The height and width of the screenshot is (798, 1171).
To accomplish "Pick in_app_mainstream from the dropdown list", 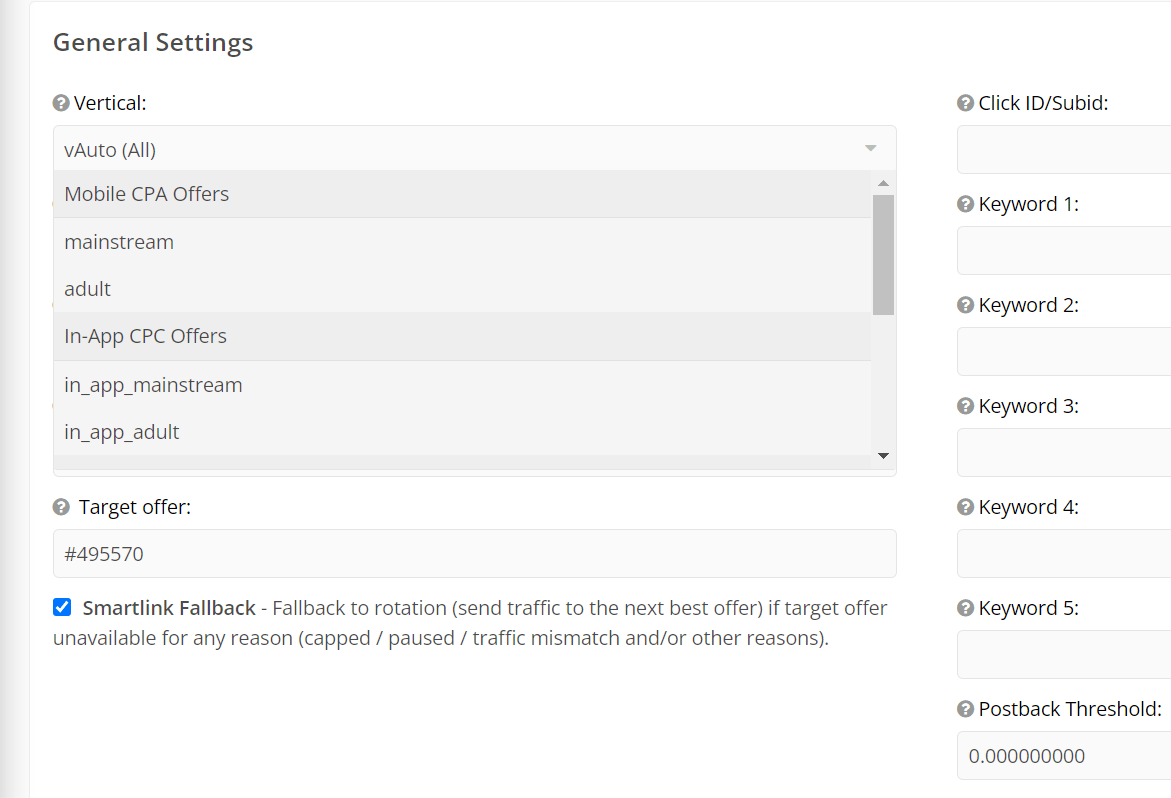I will click(462, 385).
